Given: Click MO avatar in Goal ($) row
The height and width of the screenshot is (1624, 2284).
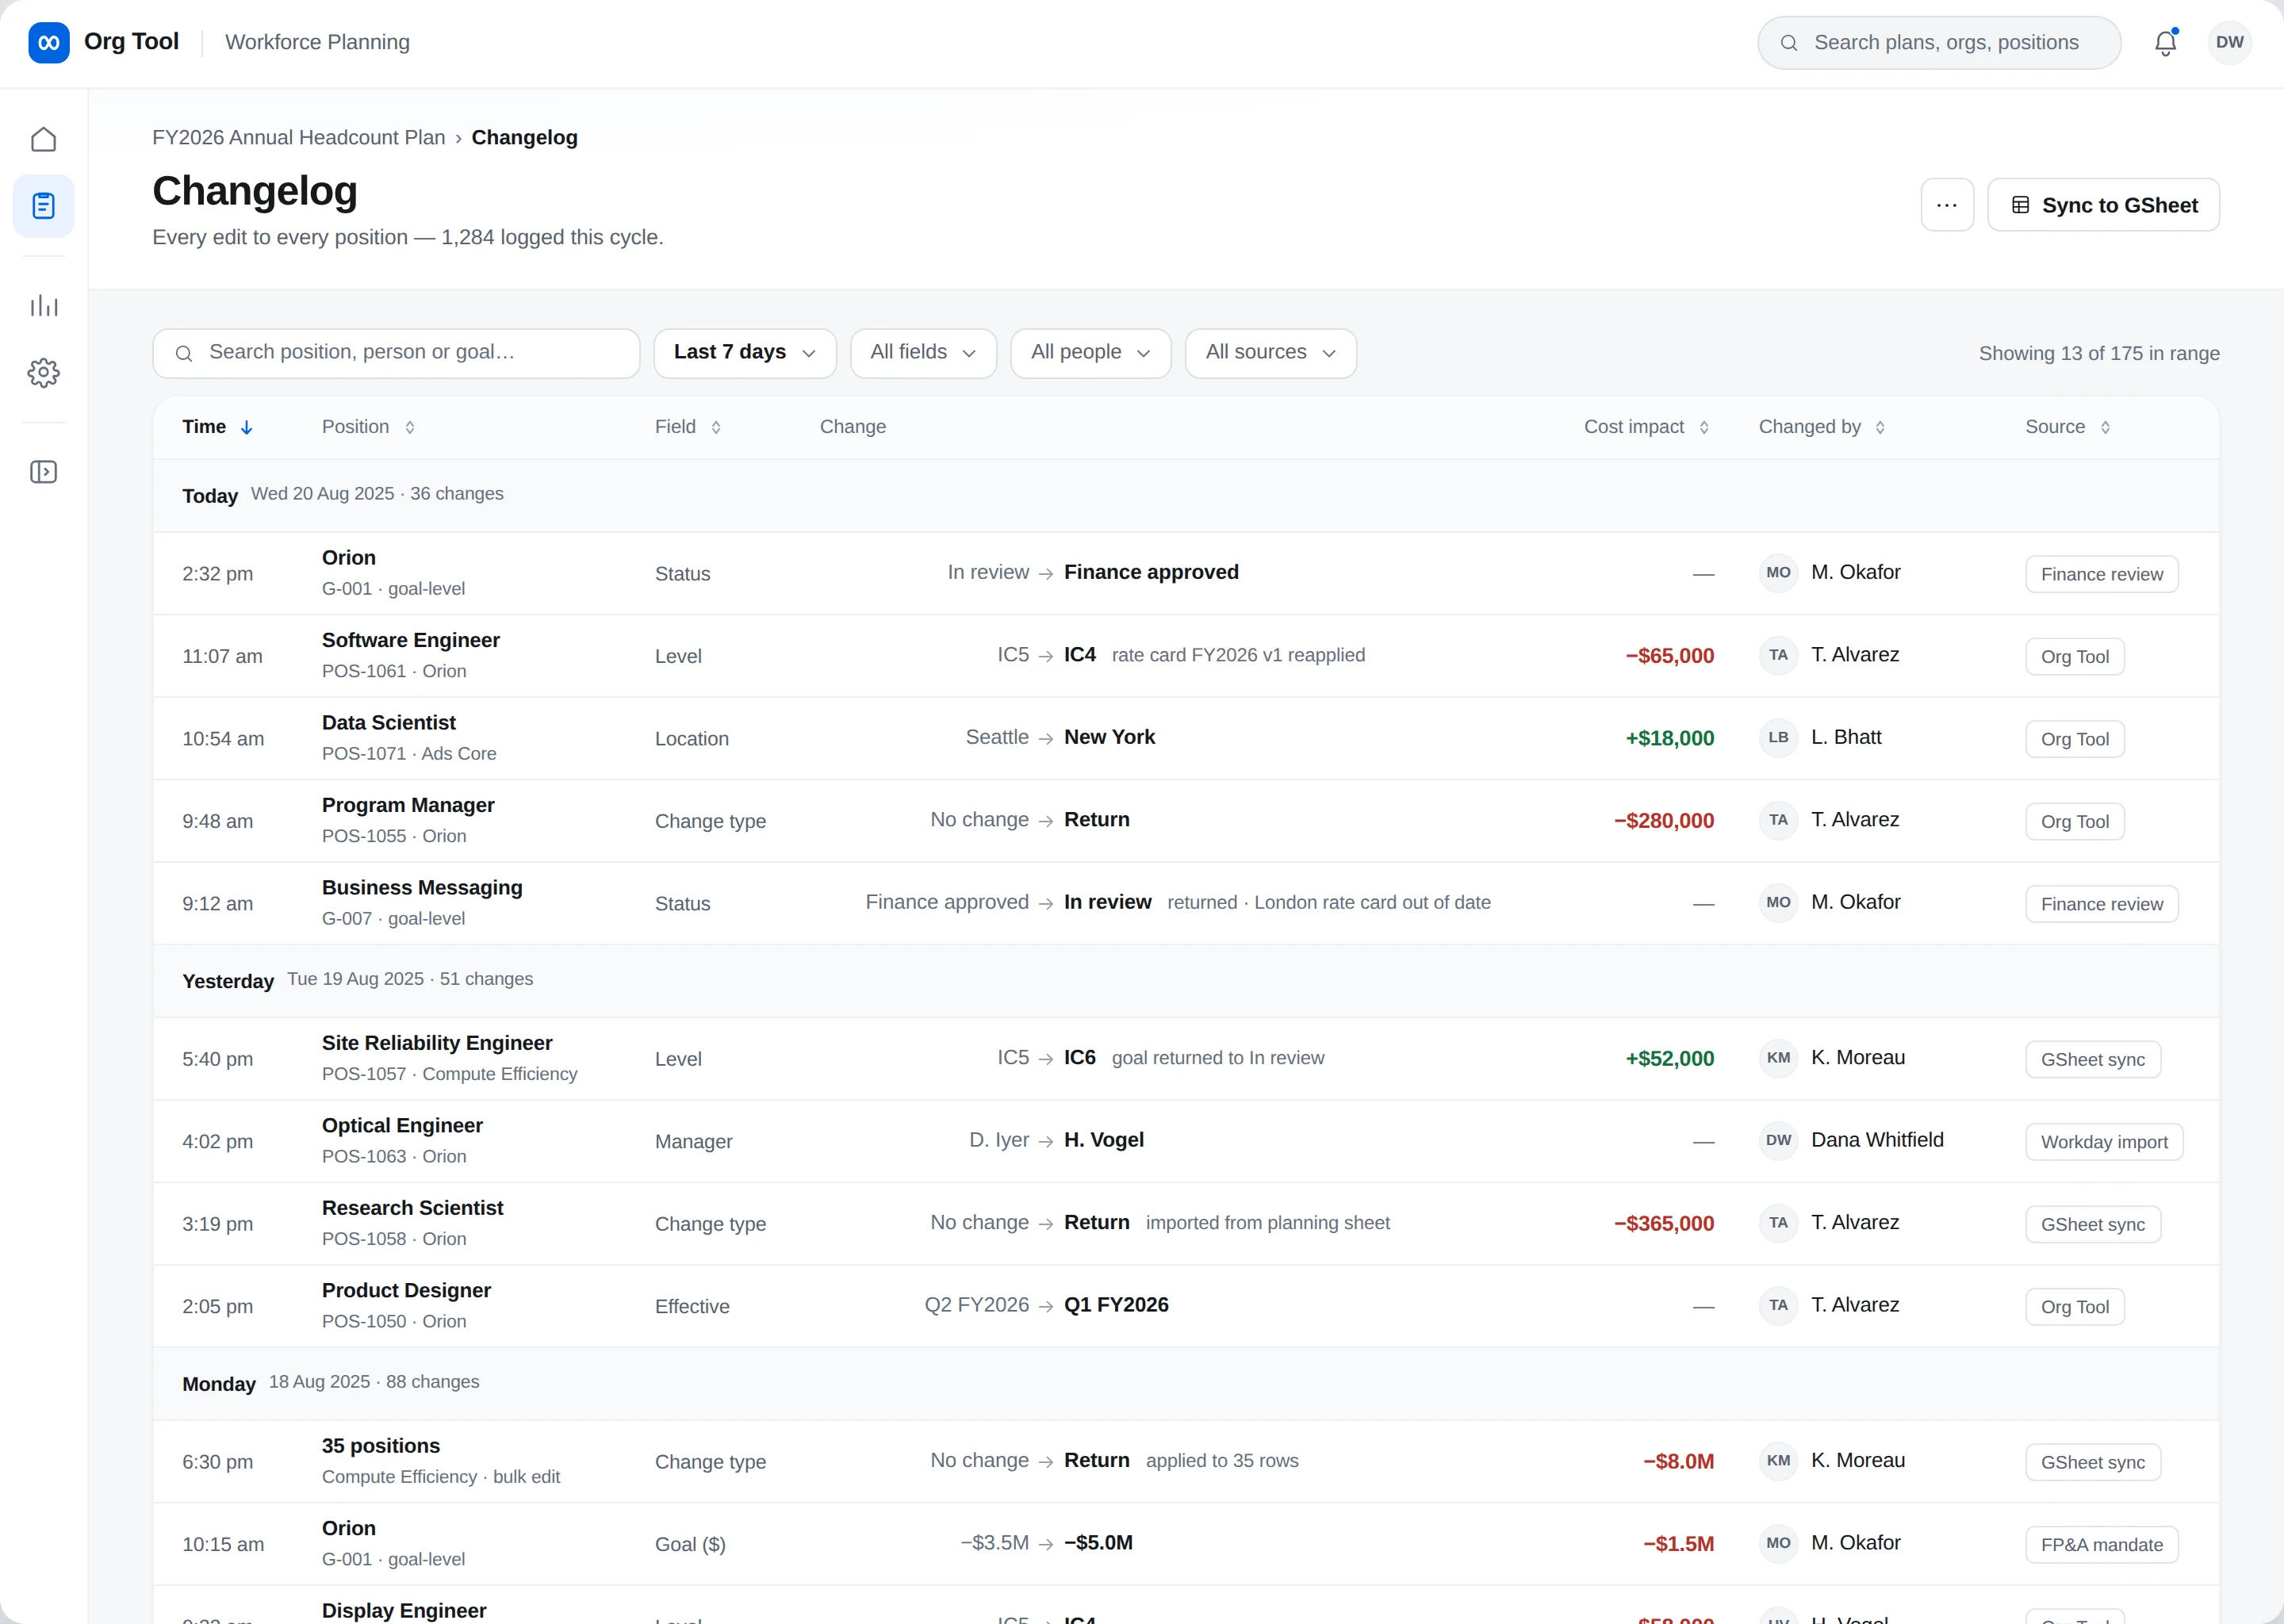Looking at the screenshot, I should coord(1778,1544).
